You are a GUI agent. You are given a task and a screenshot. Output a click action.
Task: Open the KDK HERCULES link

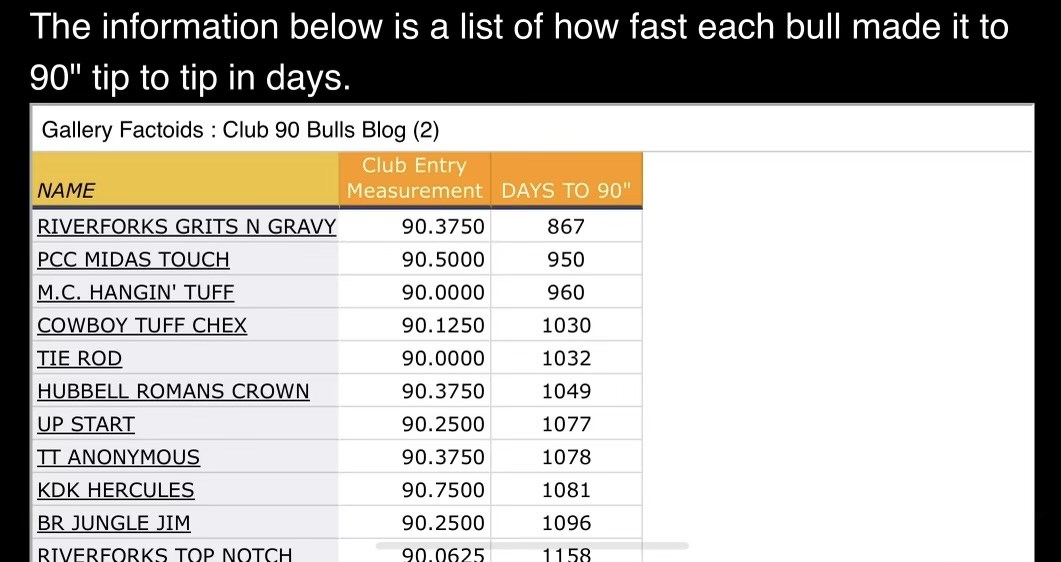[x=115, y=490]
